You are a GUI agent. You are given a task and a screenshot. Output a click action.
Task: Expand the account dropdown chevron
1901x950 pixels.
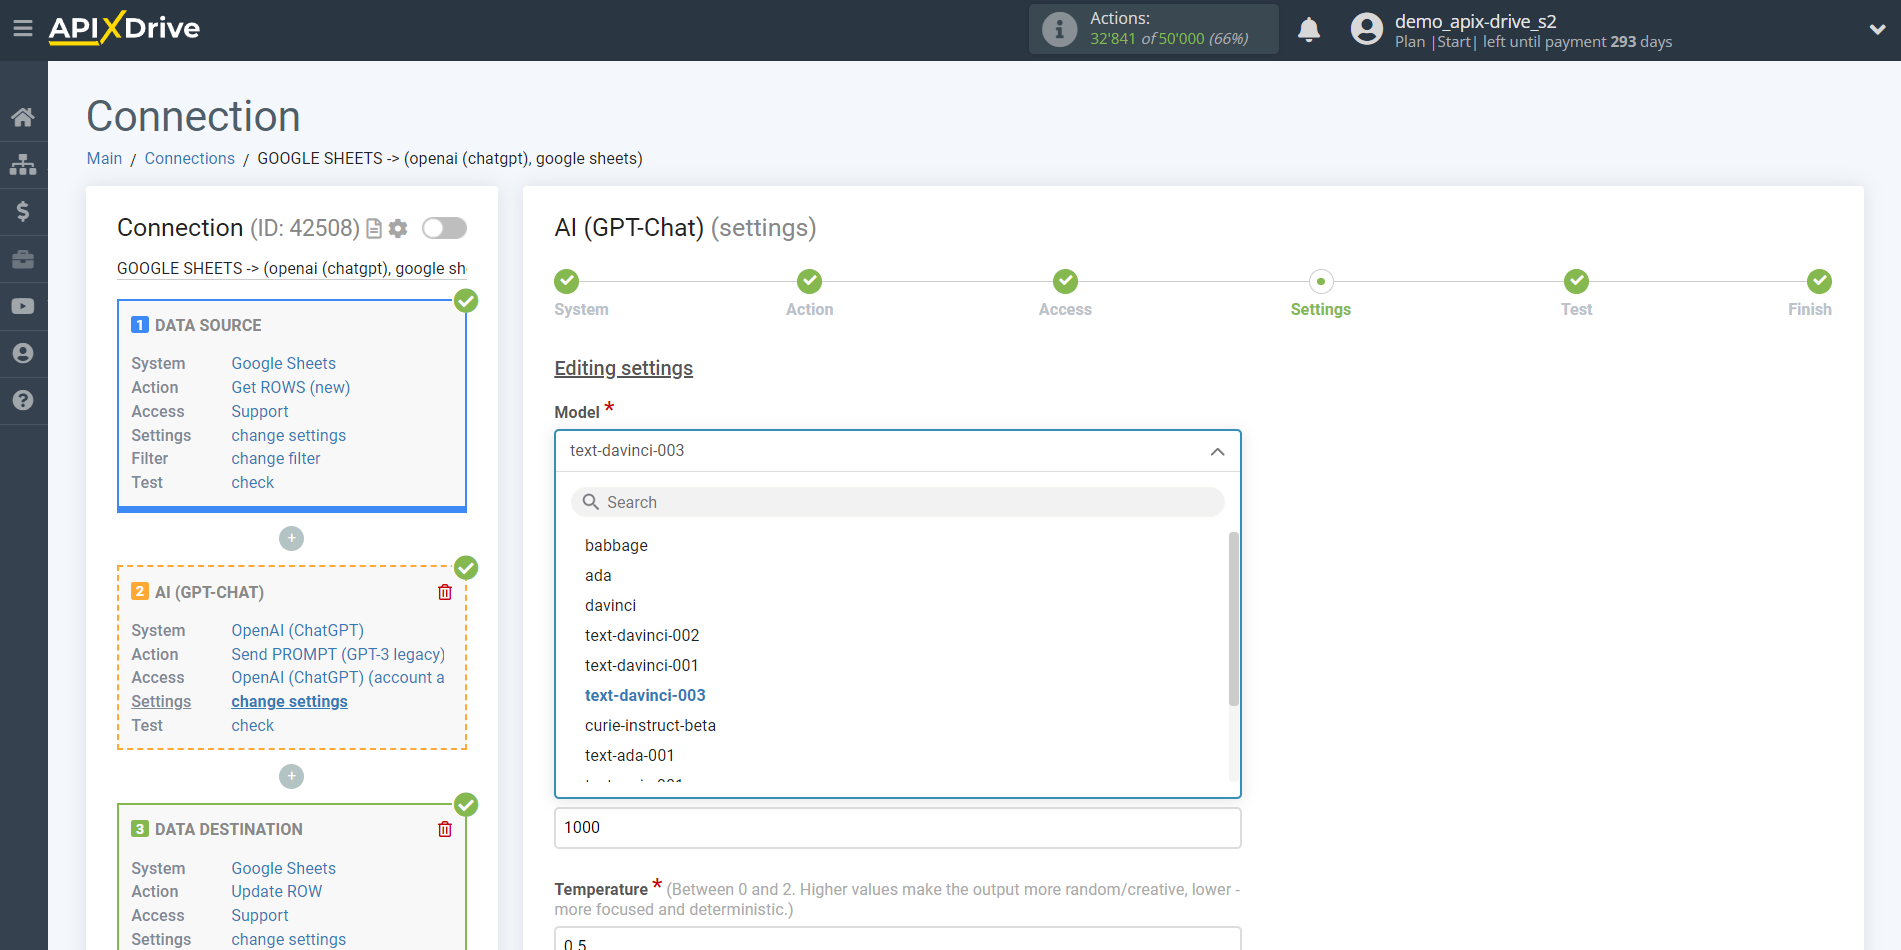click(1877, 30)
